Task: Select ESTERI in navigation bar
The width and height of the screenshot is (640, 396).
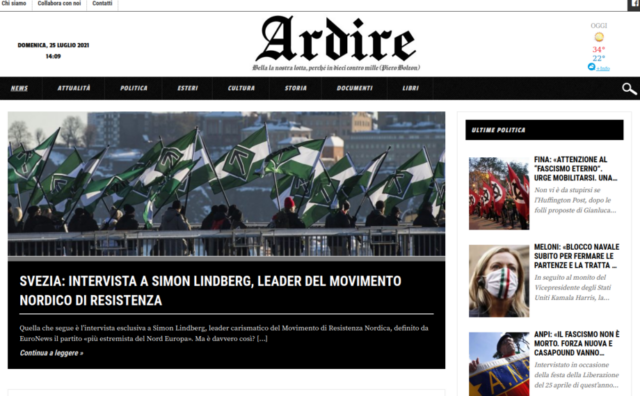Action: pyautogui.click(x=187, y=88)
